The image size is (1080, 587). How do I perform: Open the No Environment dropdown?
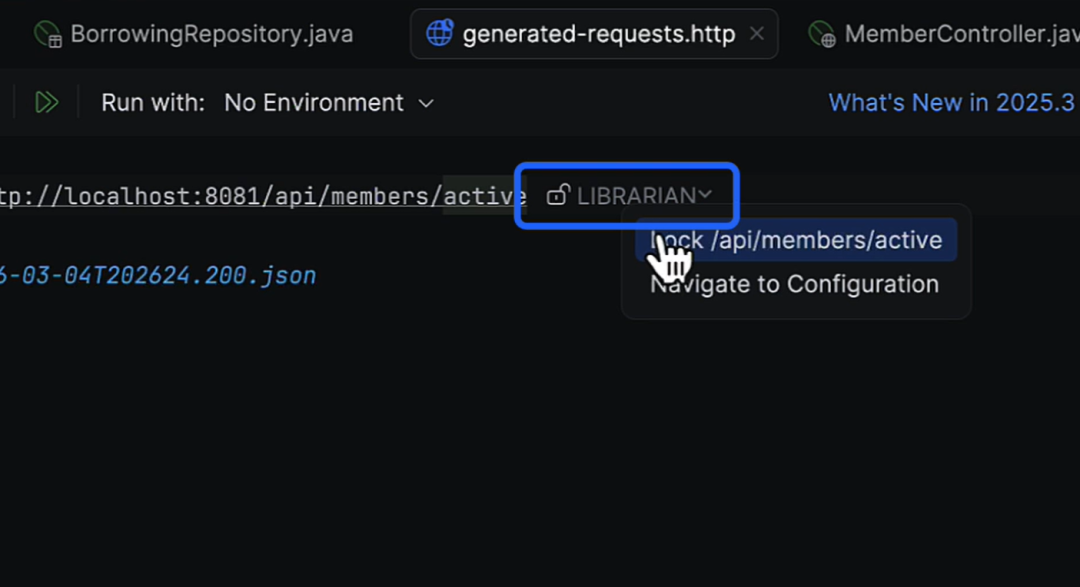pos(314,103)
